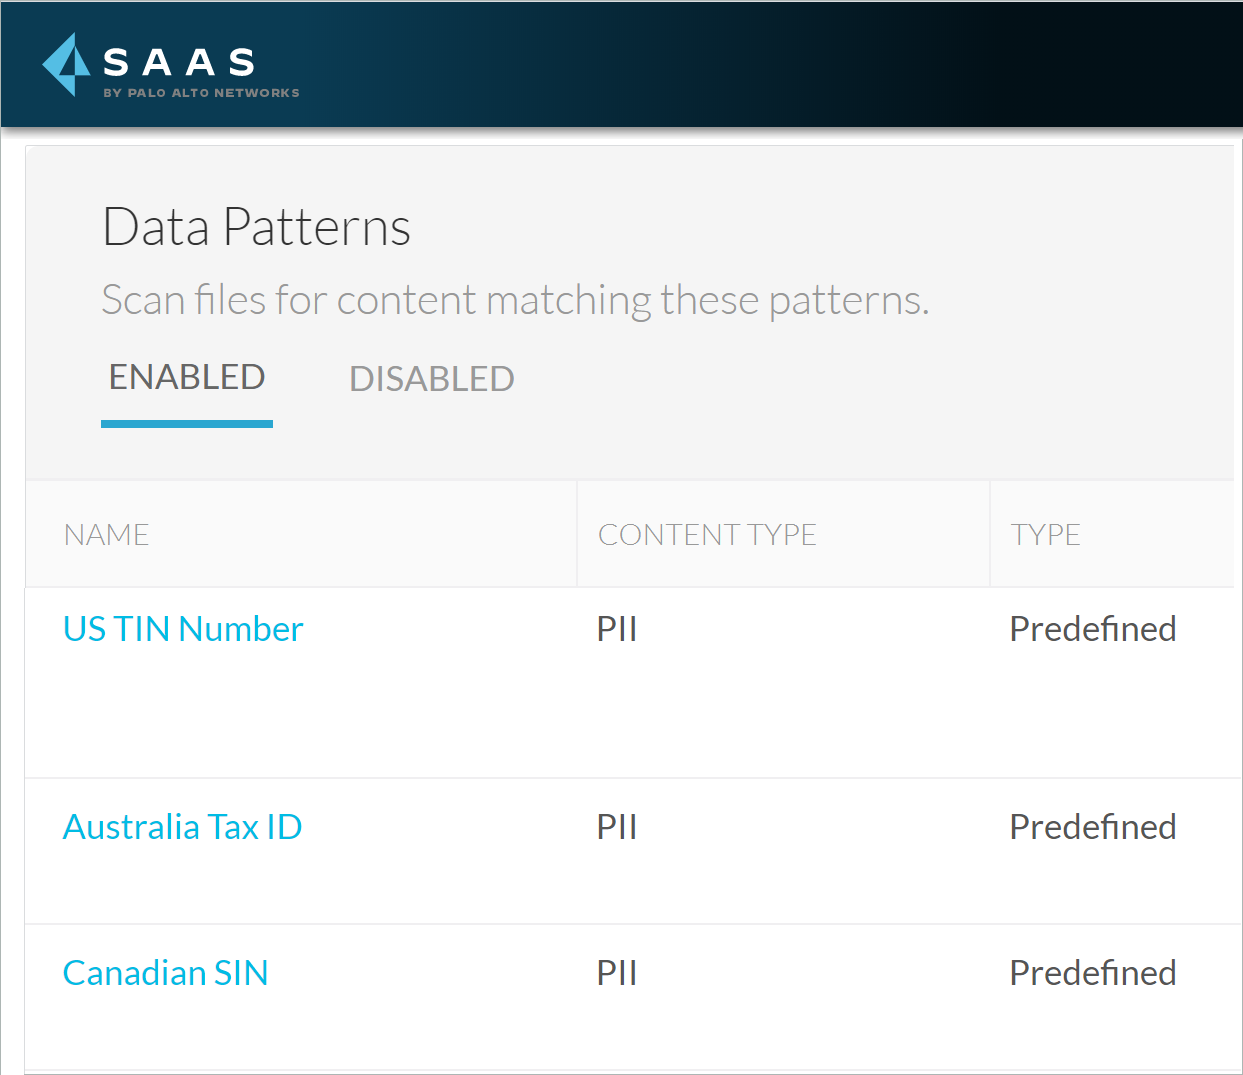Image resolution: width=1243 pixels, height=1075 pixels.
Task: Click the PII cell for Canadian SIN
Action: pos(617,973)
